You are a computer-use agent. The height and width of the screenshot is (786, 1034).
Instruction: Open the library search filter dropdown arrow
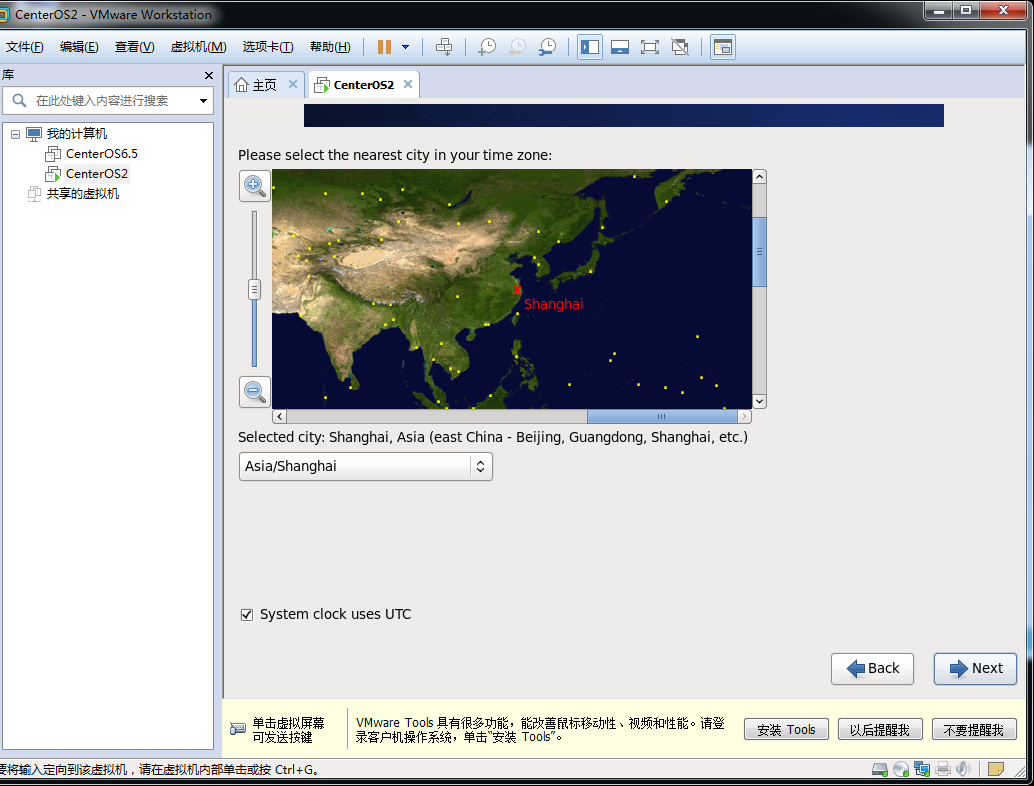pyautogui.click(x=203, y=101)
